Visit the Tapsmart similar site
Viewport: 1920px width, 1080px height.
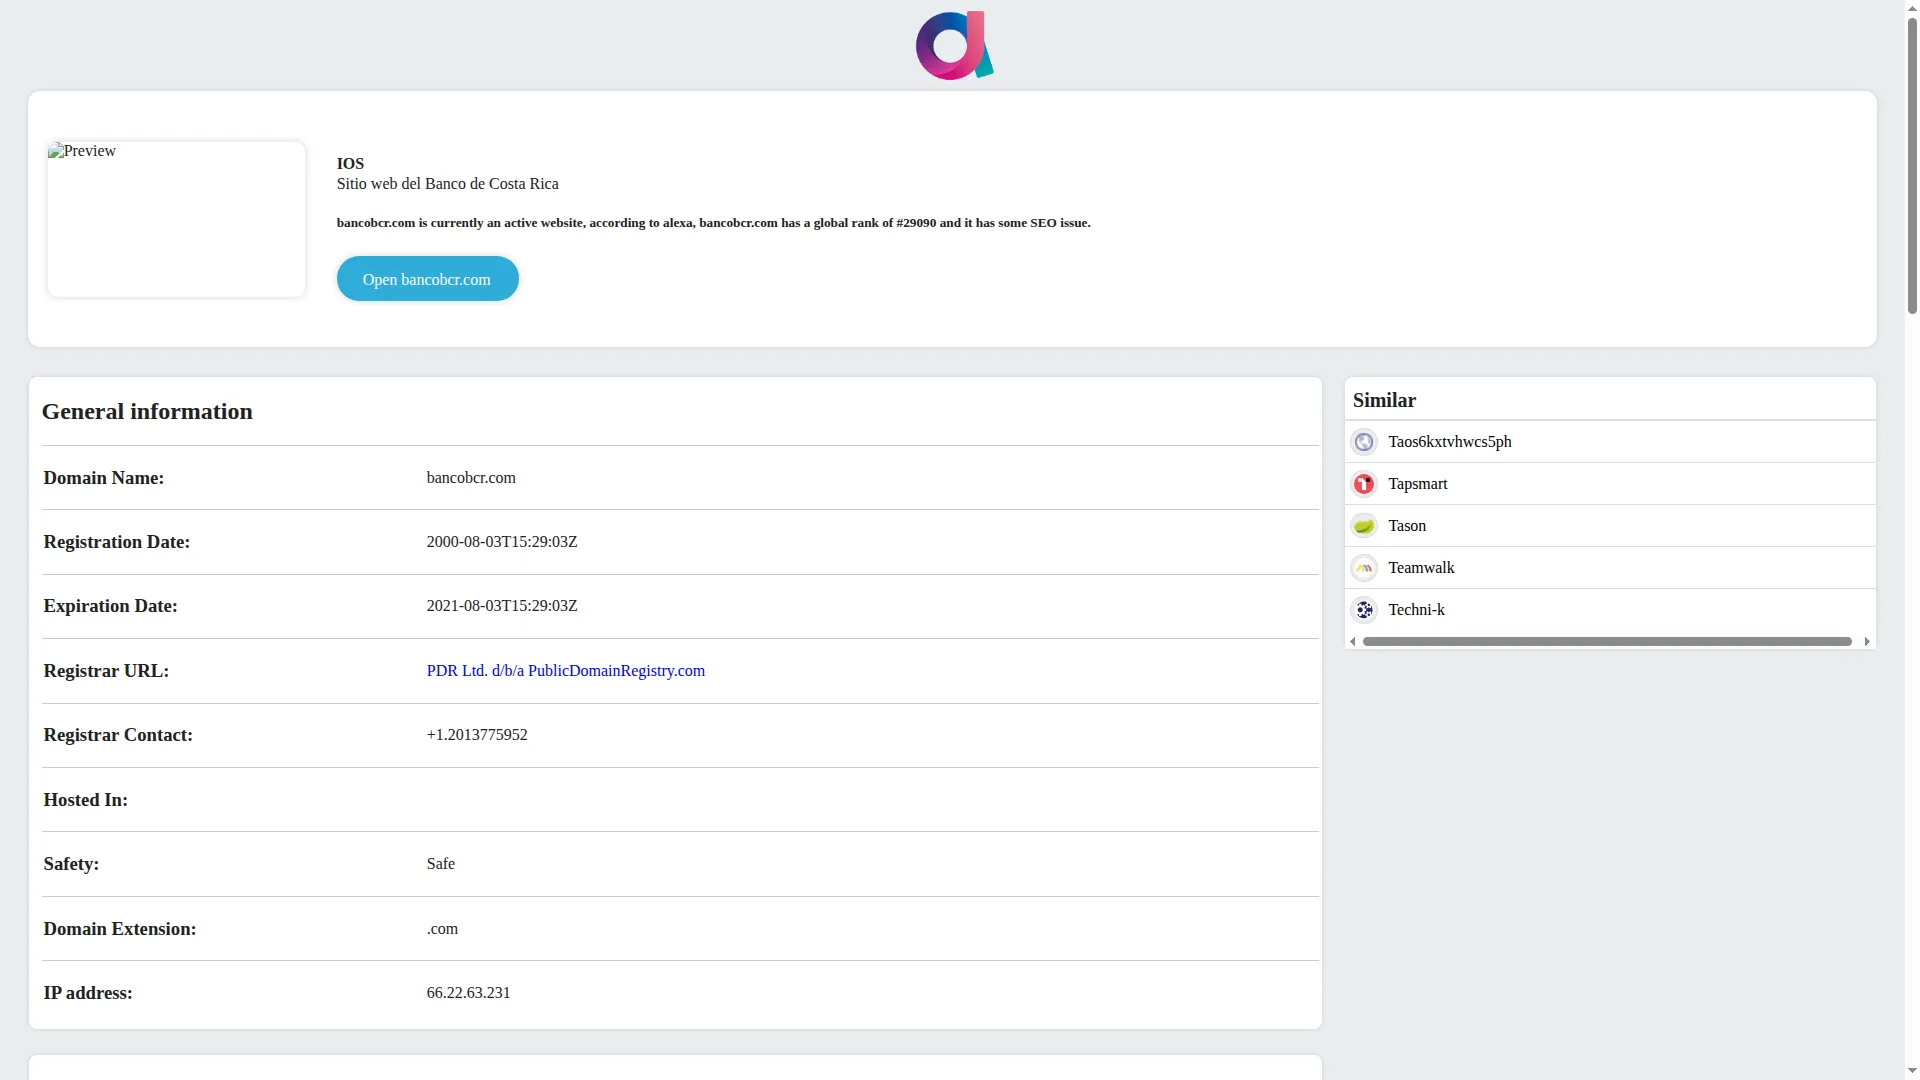(x=1418, y=484)
